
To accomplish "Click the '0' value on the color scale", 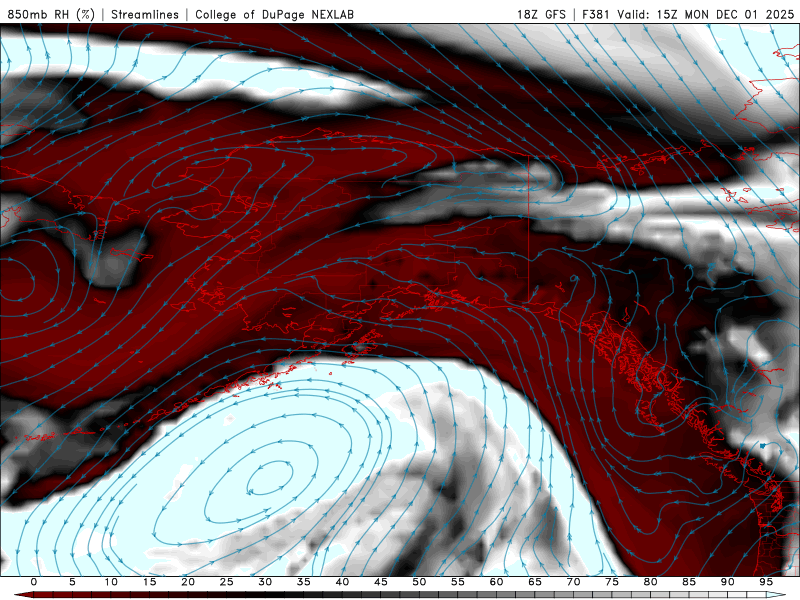I will (34, 582).
